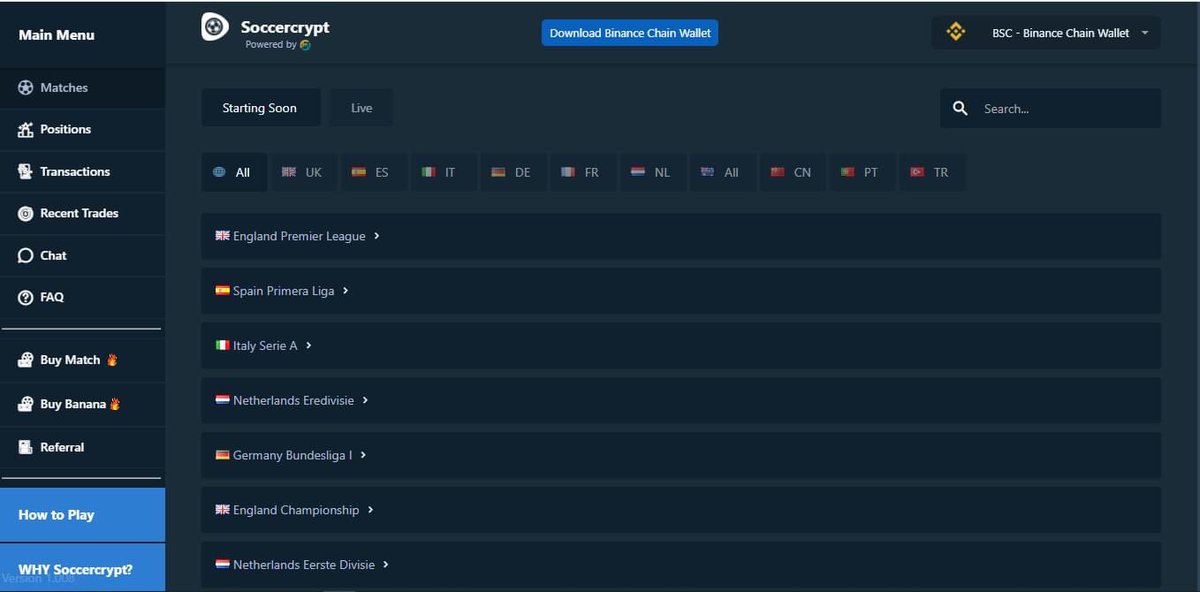
Task: Click the Netherlands Eerste Divisie text
Action: [x=304, y=565]
